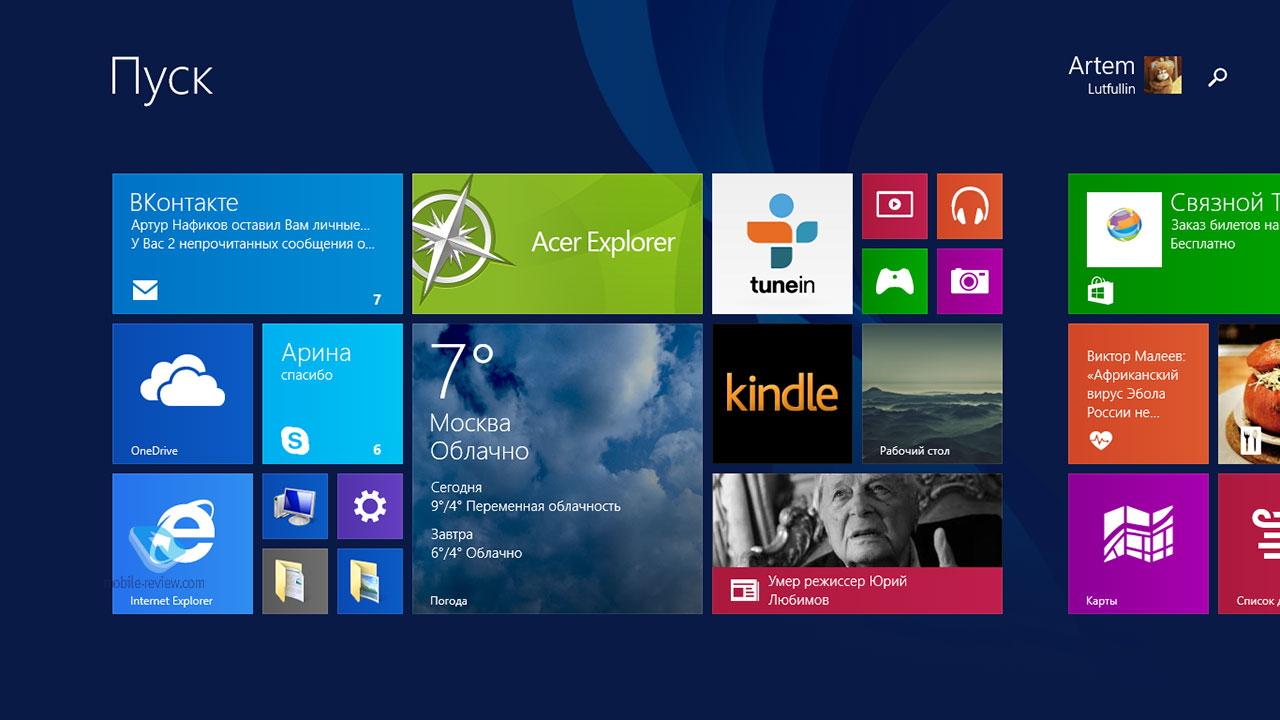This screenshot has height=720, width=1280.
Task: Open the Xbox Games tile
Action: (x=894, y=281)
